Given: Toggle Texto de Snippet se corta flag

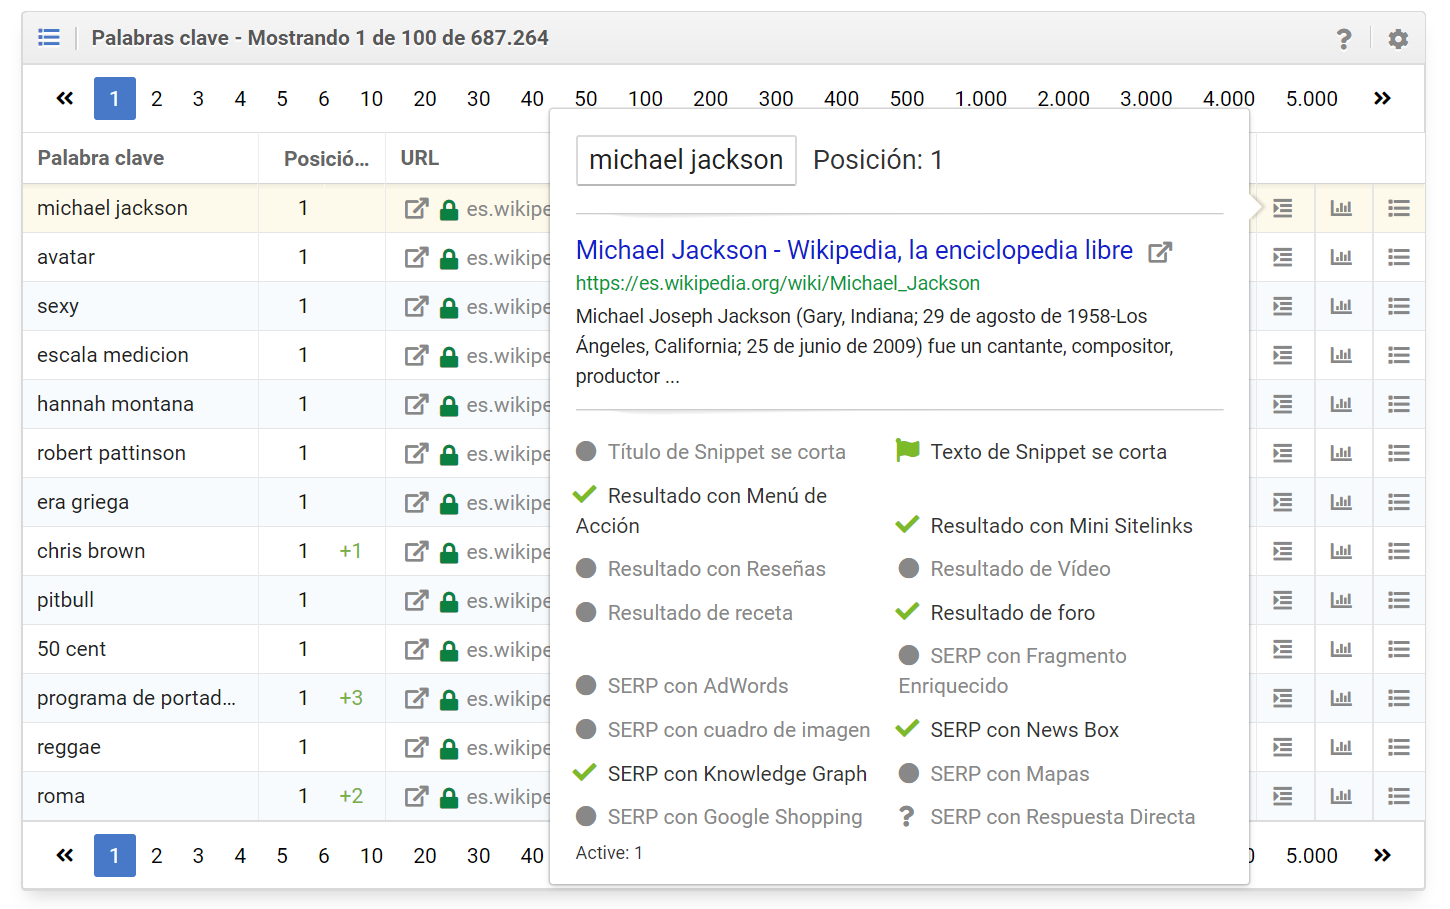Looking at the screenshot, I should [x=1032, y=452].
